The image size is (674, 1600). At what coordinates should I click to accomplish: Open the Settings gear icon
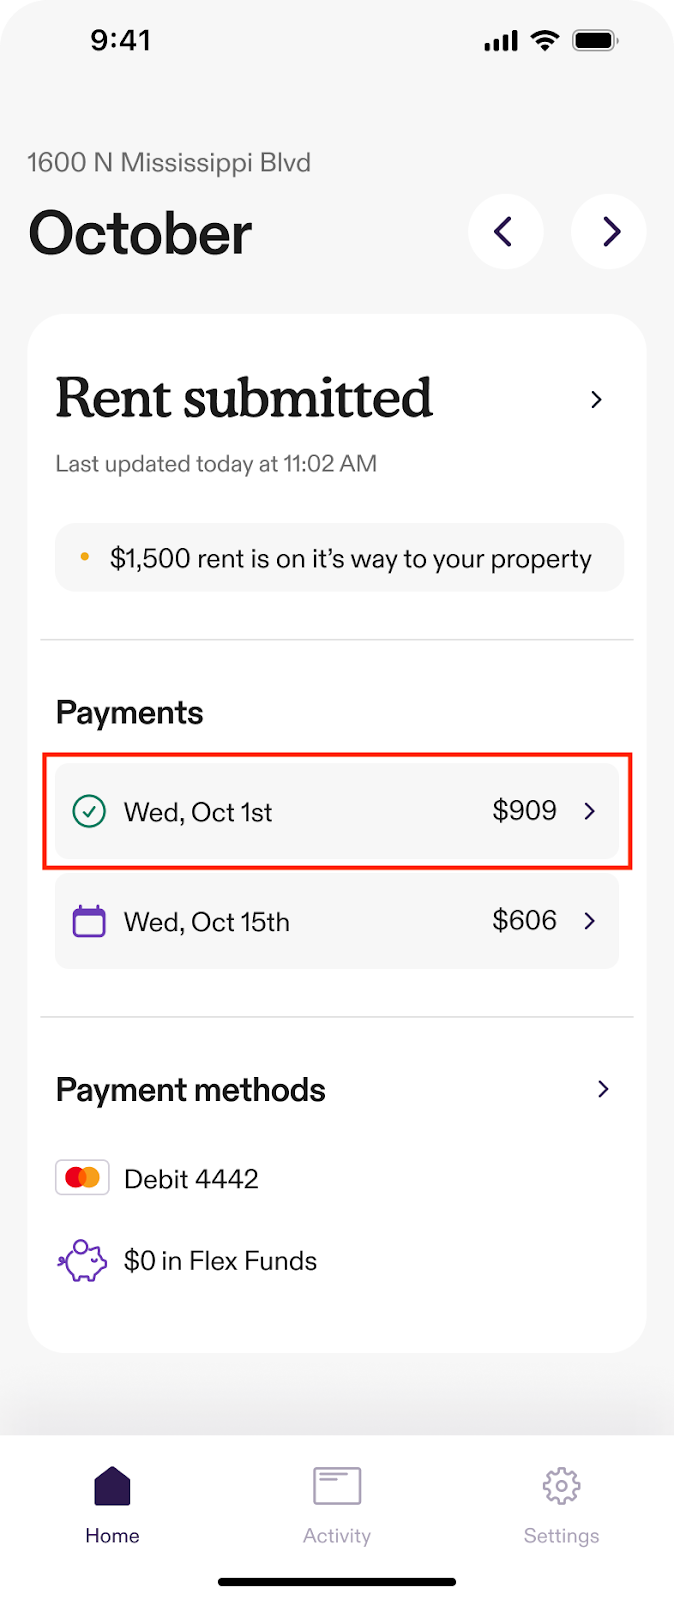click(561, 1486)
